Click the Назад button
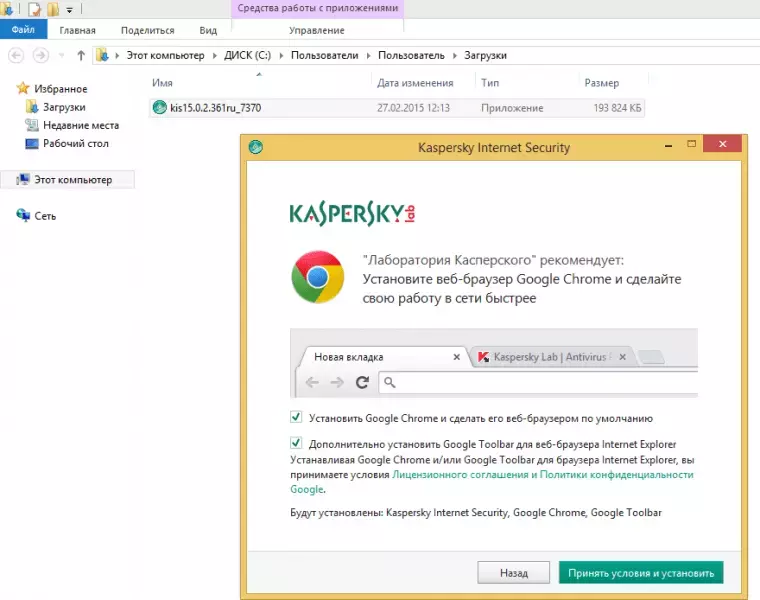The height and width of the screenshot is (600, 760). tap(513, 573)
